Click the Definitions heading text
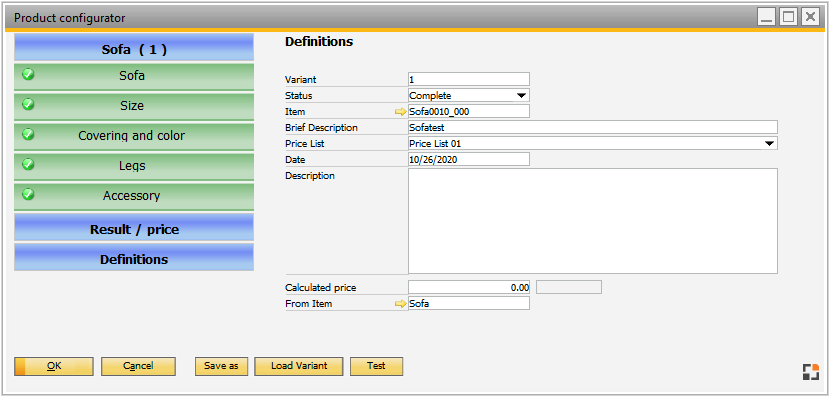This screenshot has width=832, height=399. (x=319, y=41)
